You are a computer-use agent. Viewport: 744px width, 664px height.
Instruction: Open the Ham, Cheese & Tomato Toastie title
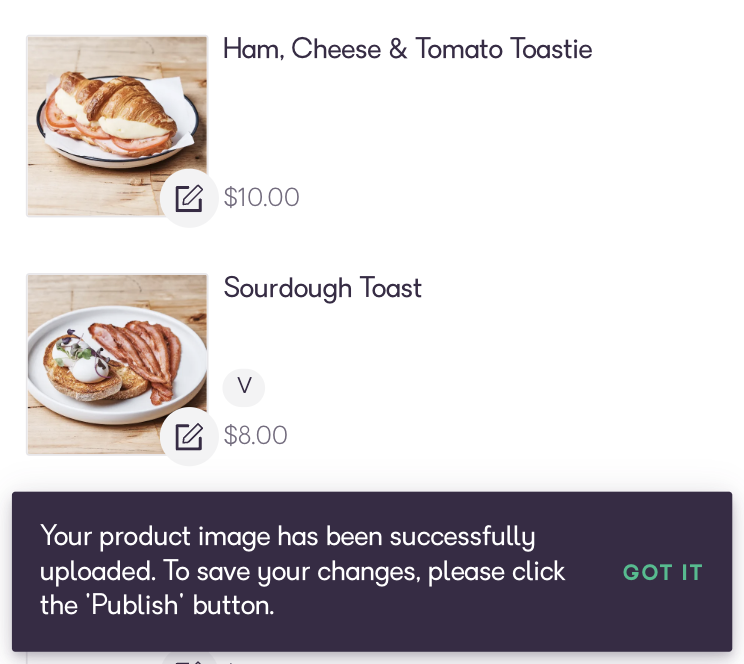pyautogui.click(x=408, y=49)
